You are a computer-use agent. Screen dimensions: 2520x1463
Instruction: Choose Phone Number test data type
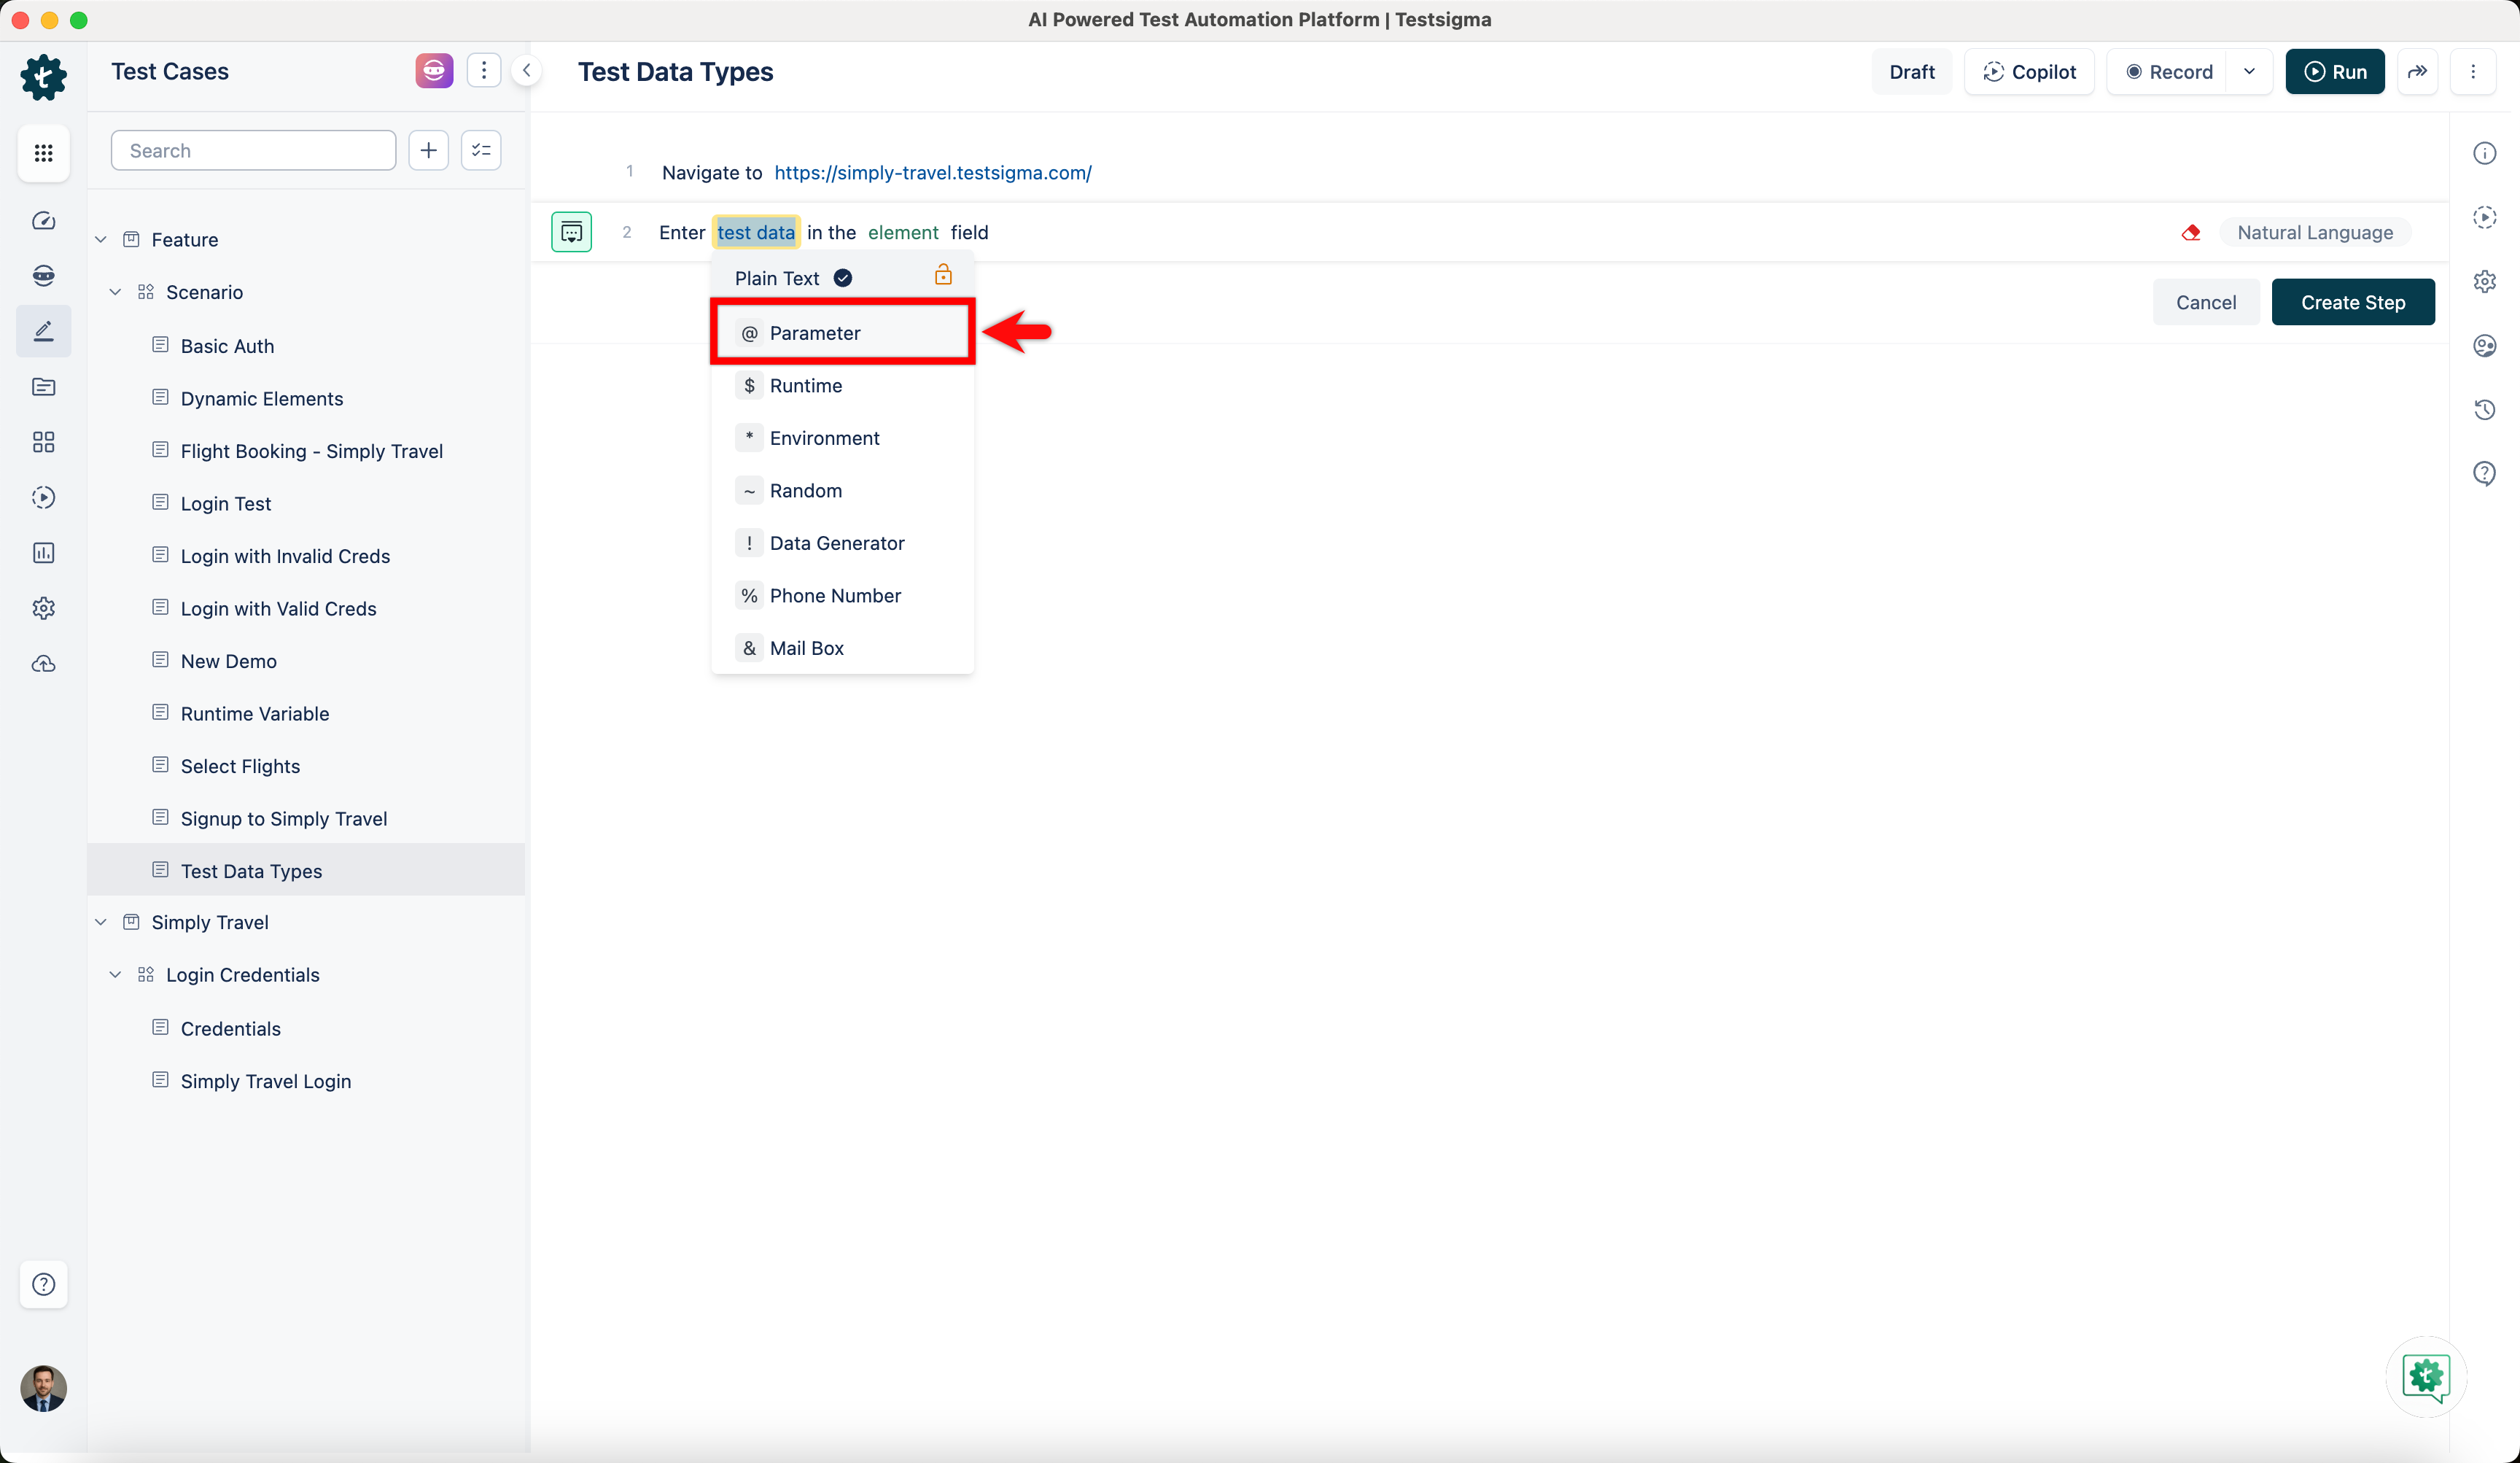pos(842,596)
